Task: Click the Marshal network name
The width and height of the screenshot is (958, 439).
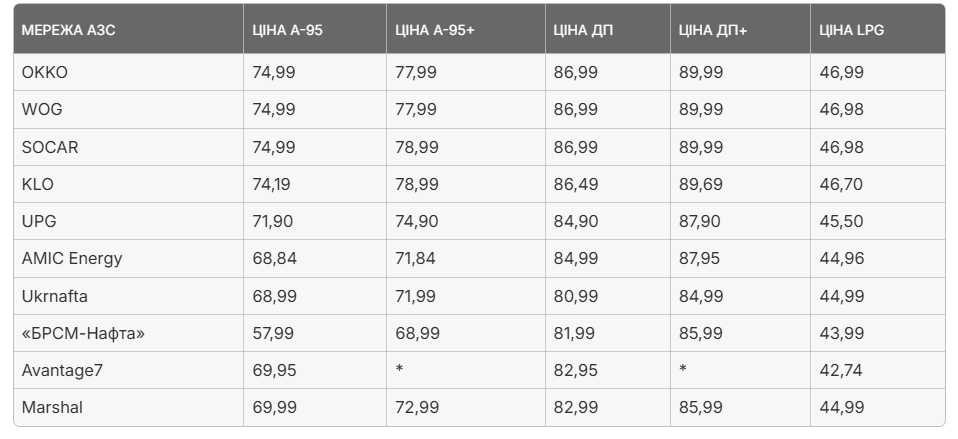Action: point(52,407)
